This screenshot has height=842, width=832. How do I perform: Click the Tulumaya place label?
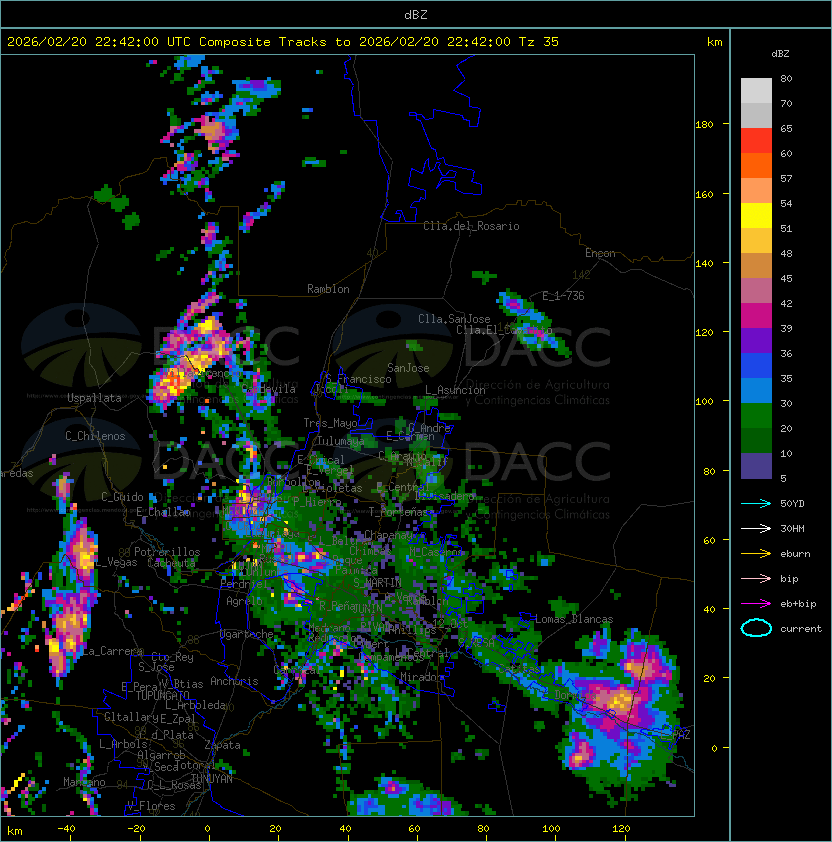click(341, 441)
